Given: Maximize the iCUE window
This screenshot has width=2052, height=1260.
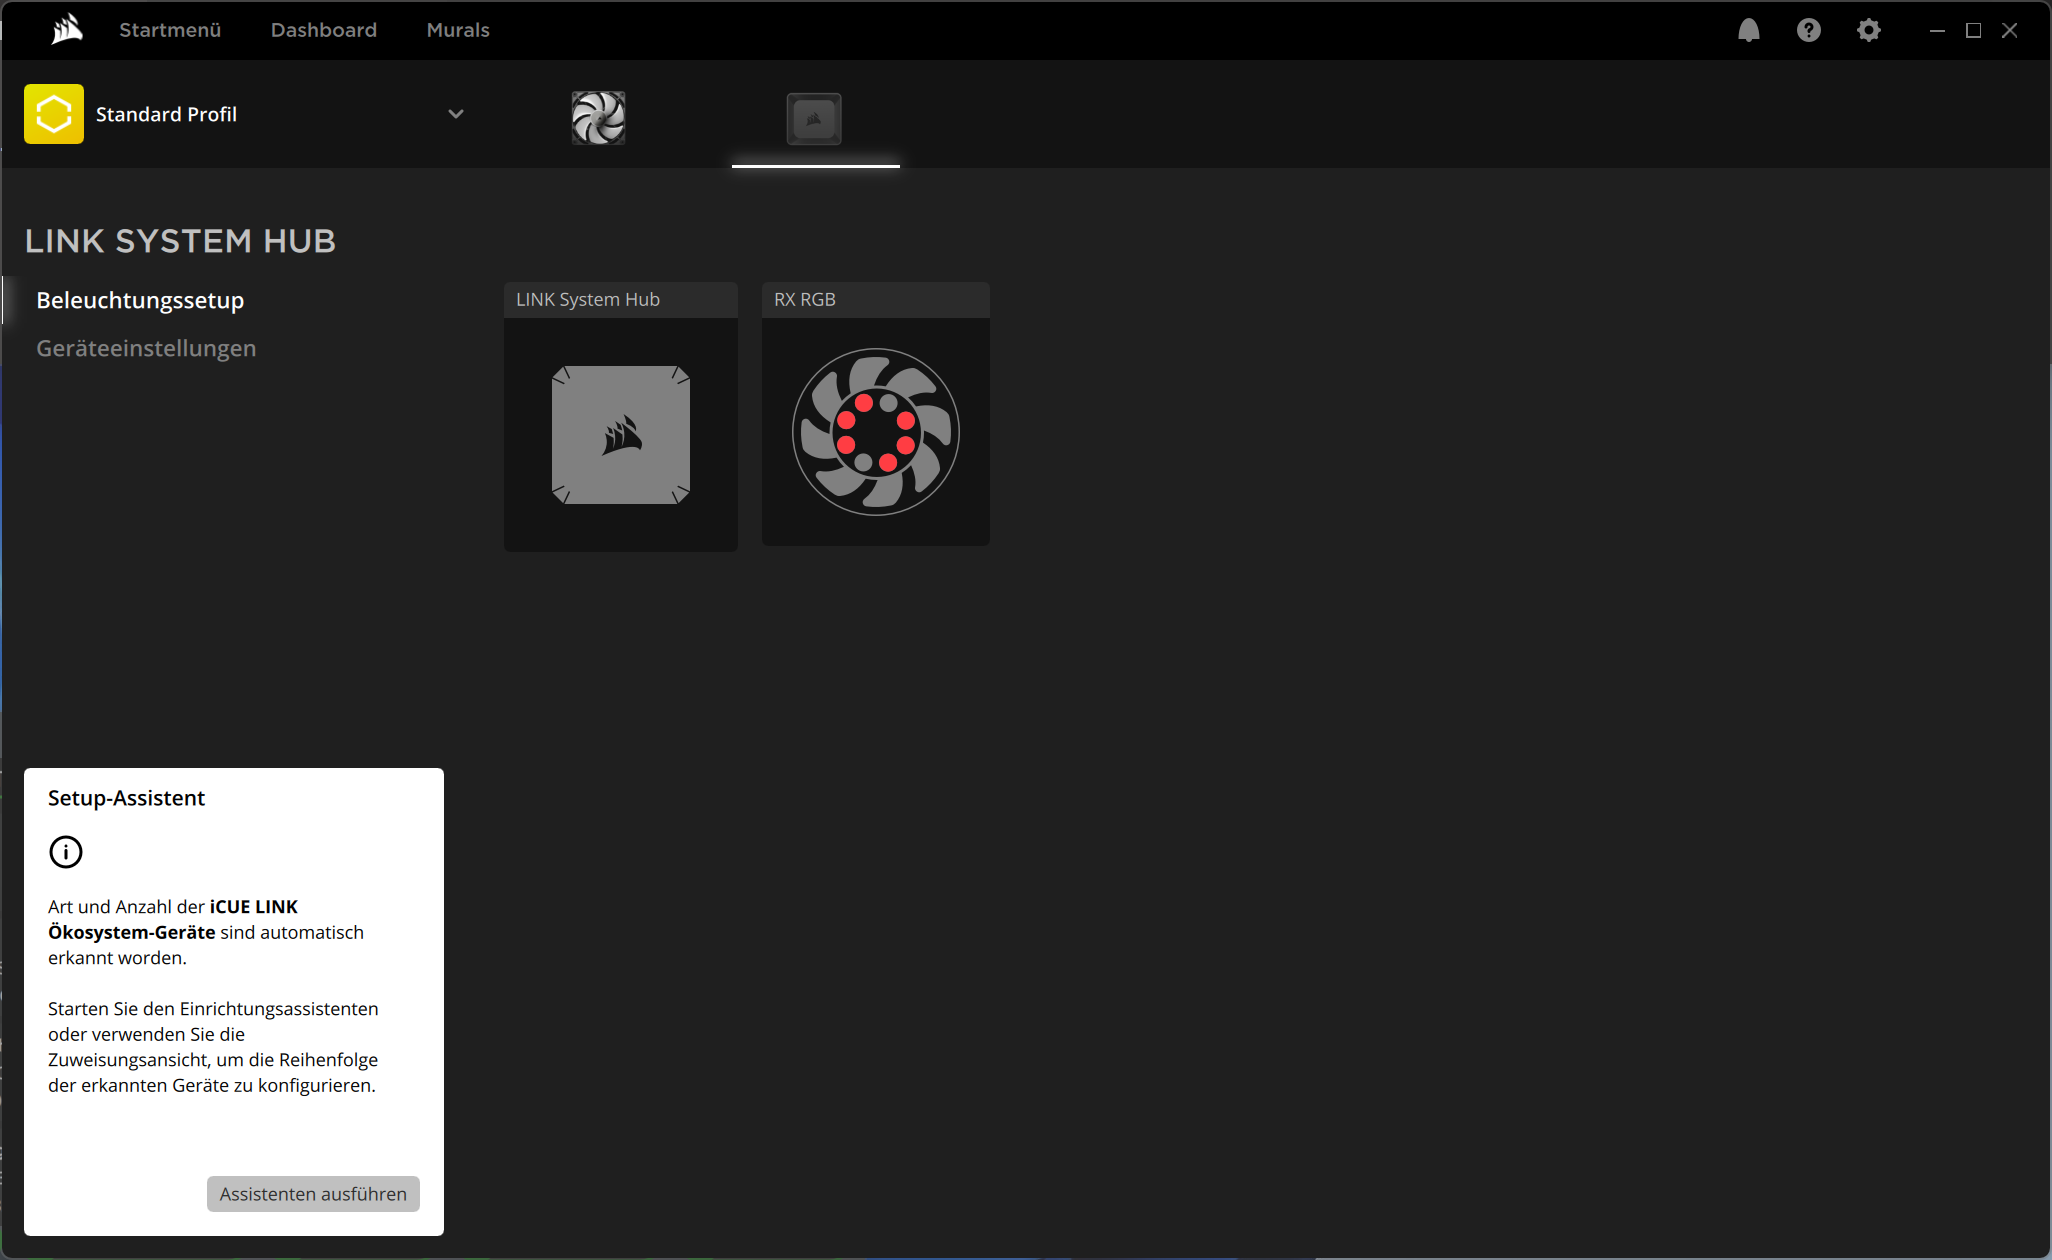Looking at the screenshot, I should pyautogui.click(x=1973, y=30).
